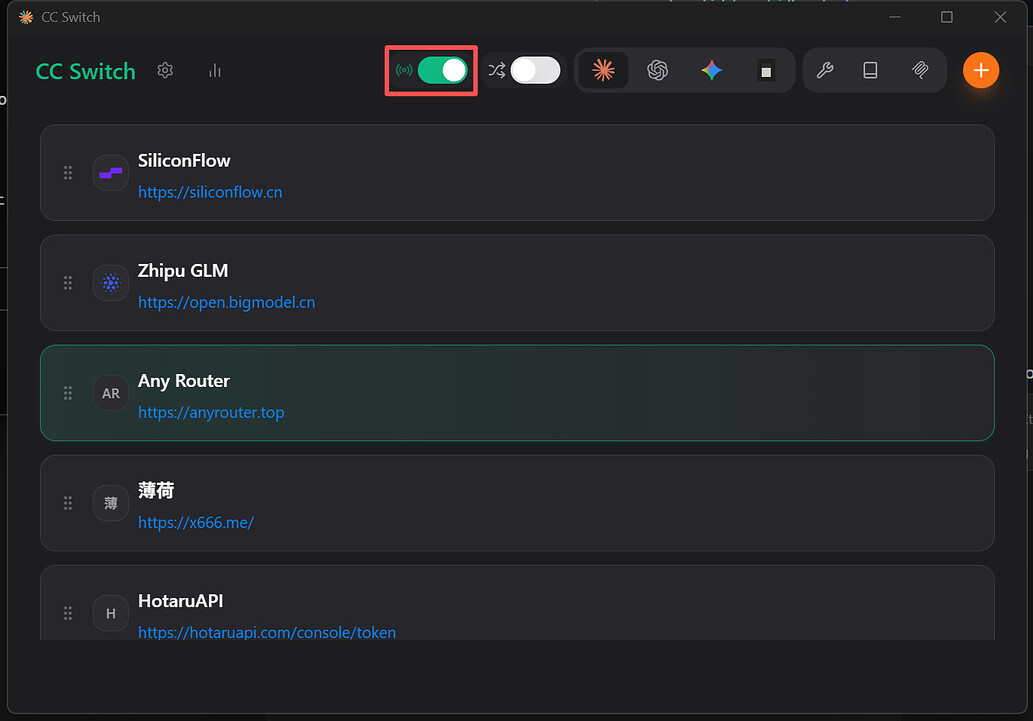Maximize the CC Switch window
Viewport: 1033px width, 721px height.
pos(947,17)
